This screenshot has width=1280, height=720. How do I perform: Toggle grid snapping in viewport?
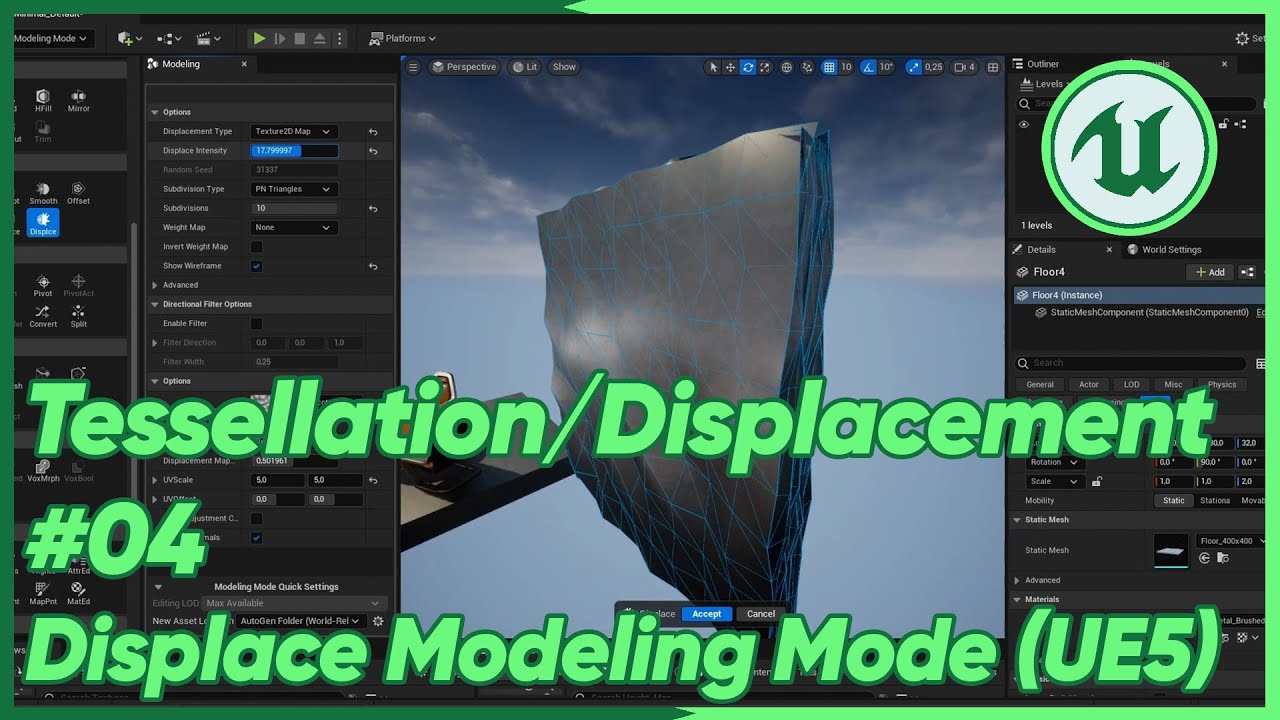[x=828, y=67]
